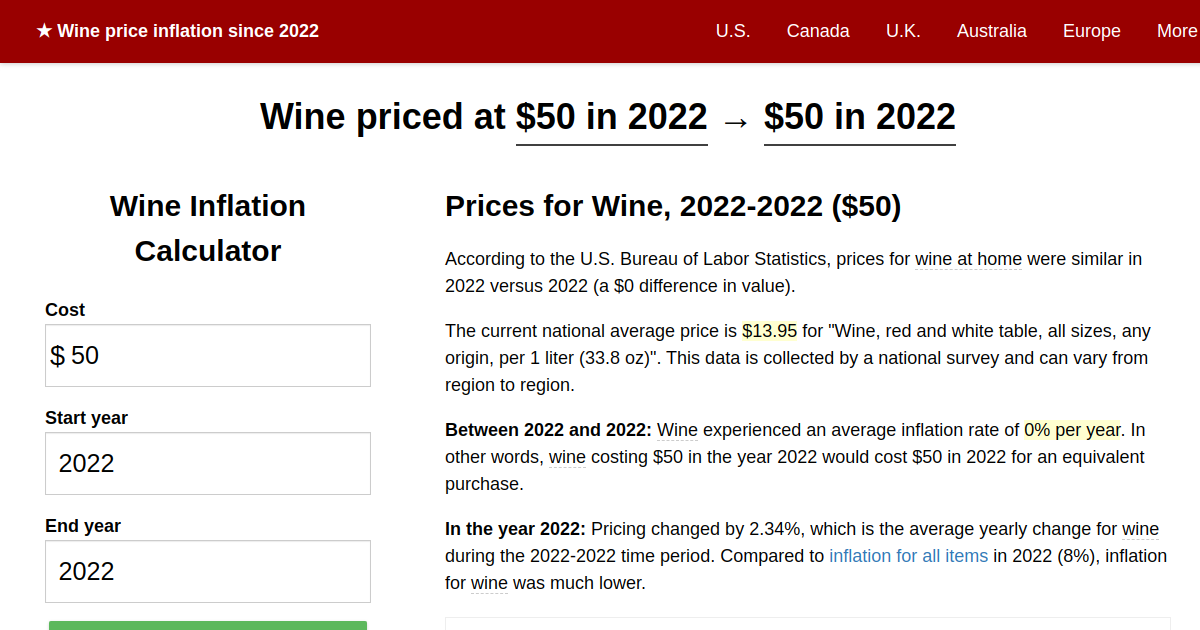The image size is (1200, 630).
Task: Select Canada in the top navigation
Action: [818, 31]
